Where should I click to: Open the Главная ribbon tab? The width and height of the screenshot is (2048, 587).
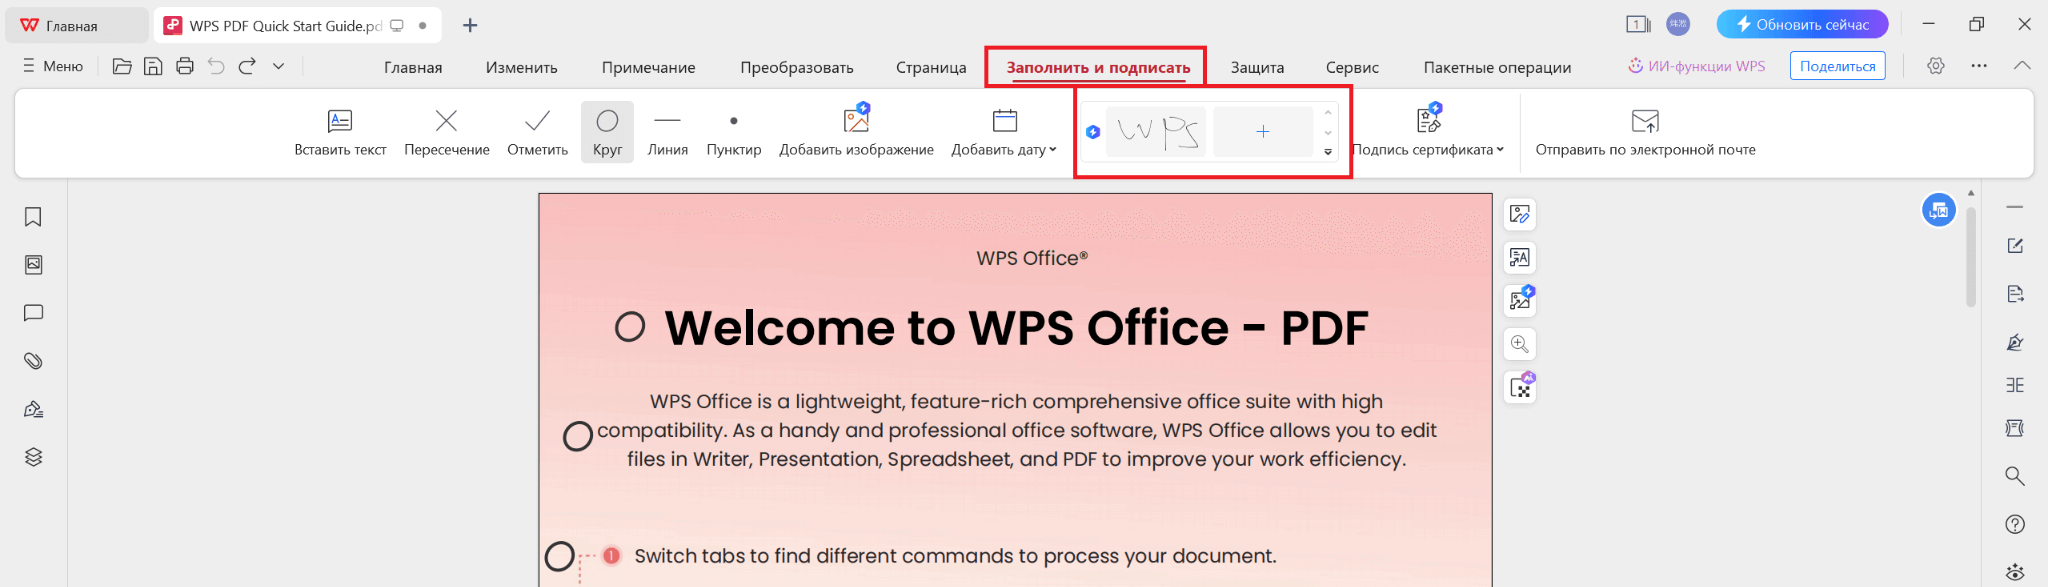(413, 67)
